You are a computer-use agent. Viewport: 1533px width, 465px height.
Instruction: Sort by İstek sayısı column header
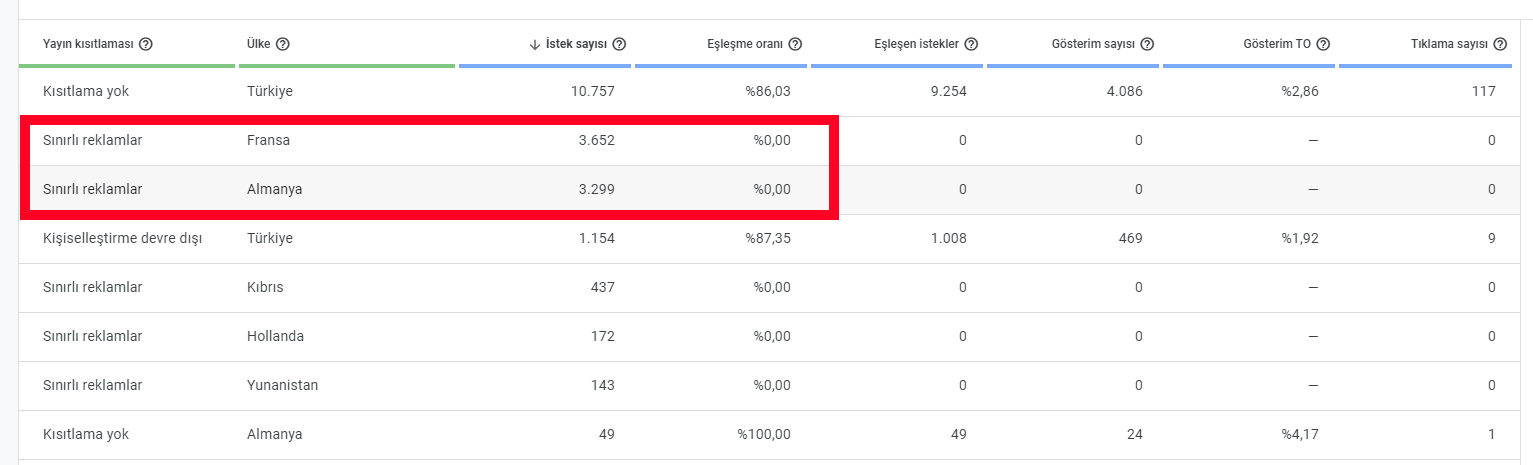point(577,44)
